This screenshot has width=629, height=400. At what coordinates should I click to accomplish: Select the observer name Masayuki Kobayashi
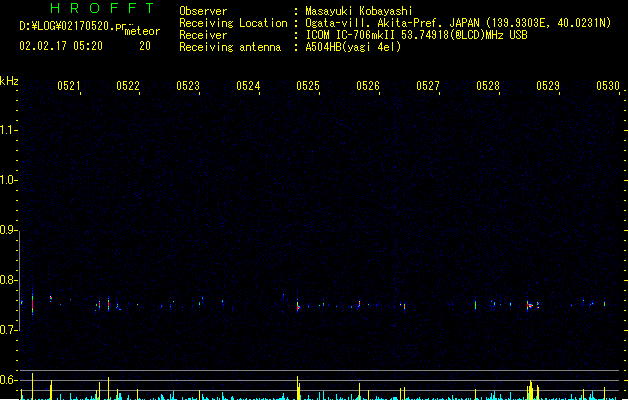(359, 11)
